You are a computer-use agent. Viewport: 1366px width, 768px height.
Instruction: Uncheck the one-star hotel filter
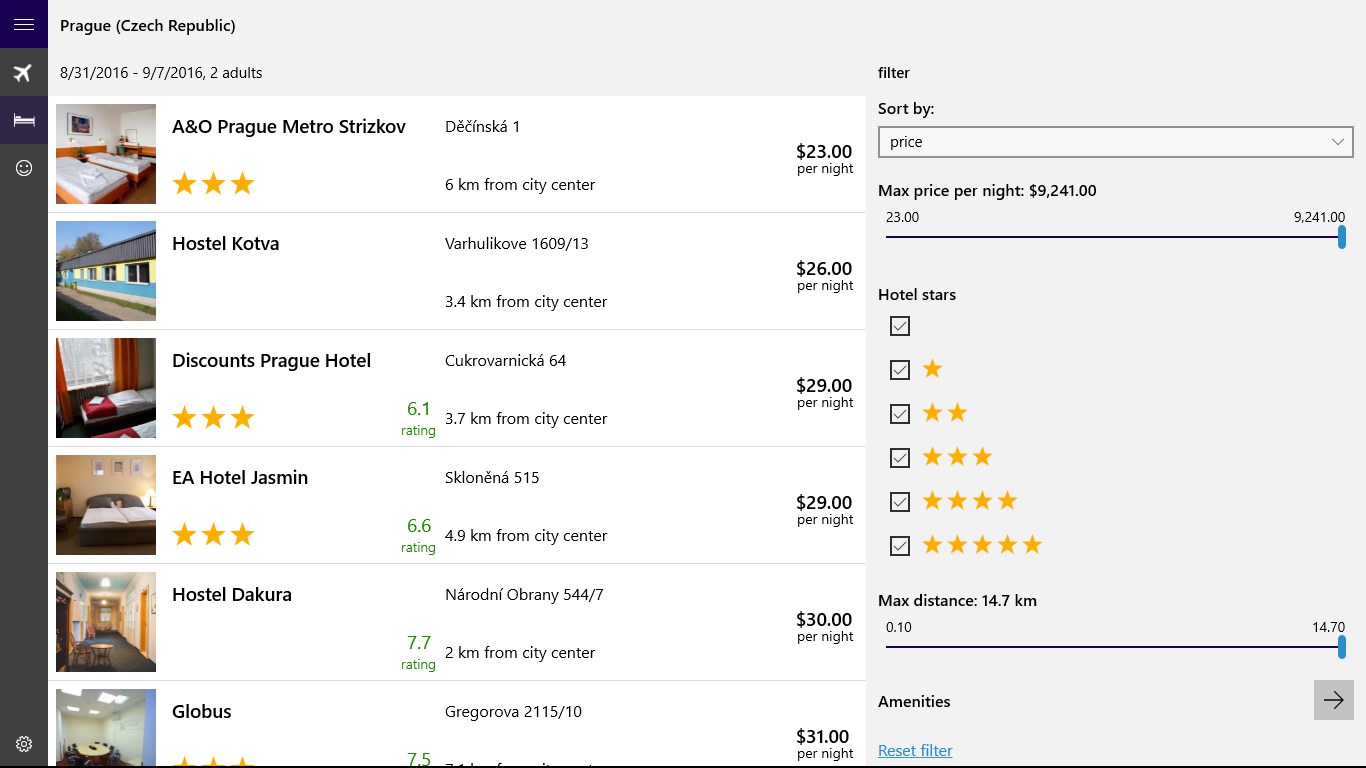[900, 370]
